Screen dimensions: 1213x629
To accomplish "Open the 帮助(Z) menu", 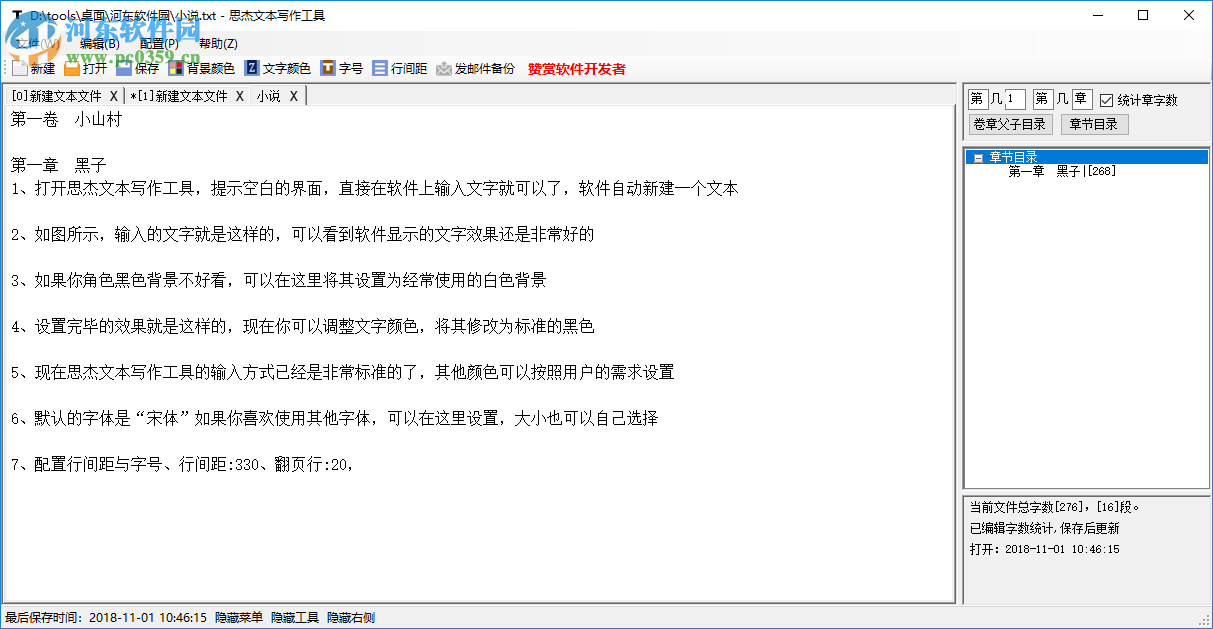I will (x=218, y=43).
